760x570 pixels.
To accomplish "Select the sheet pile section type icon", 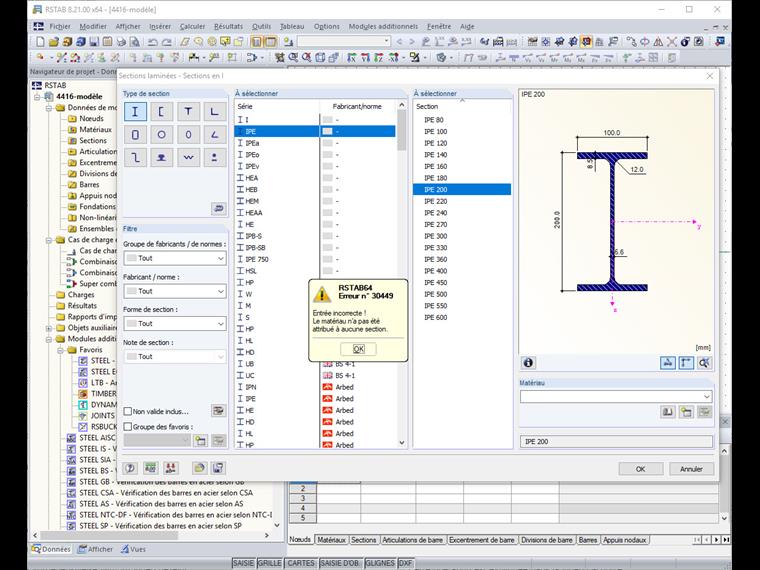I will (188, 158).
